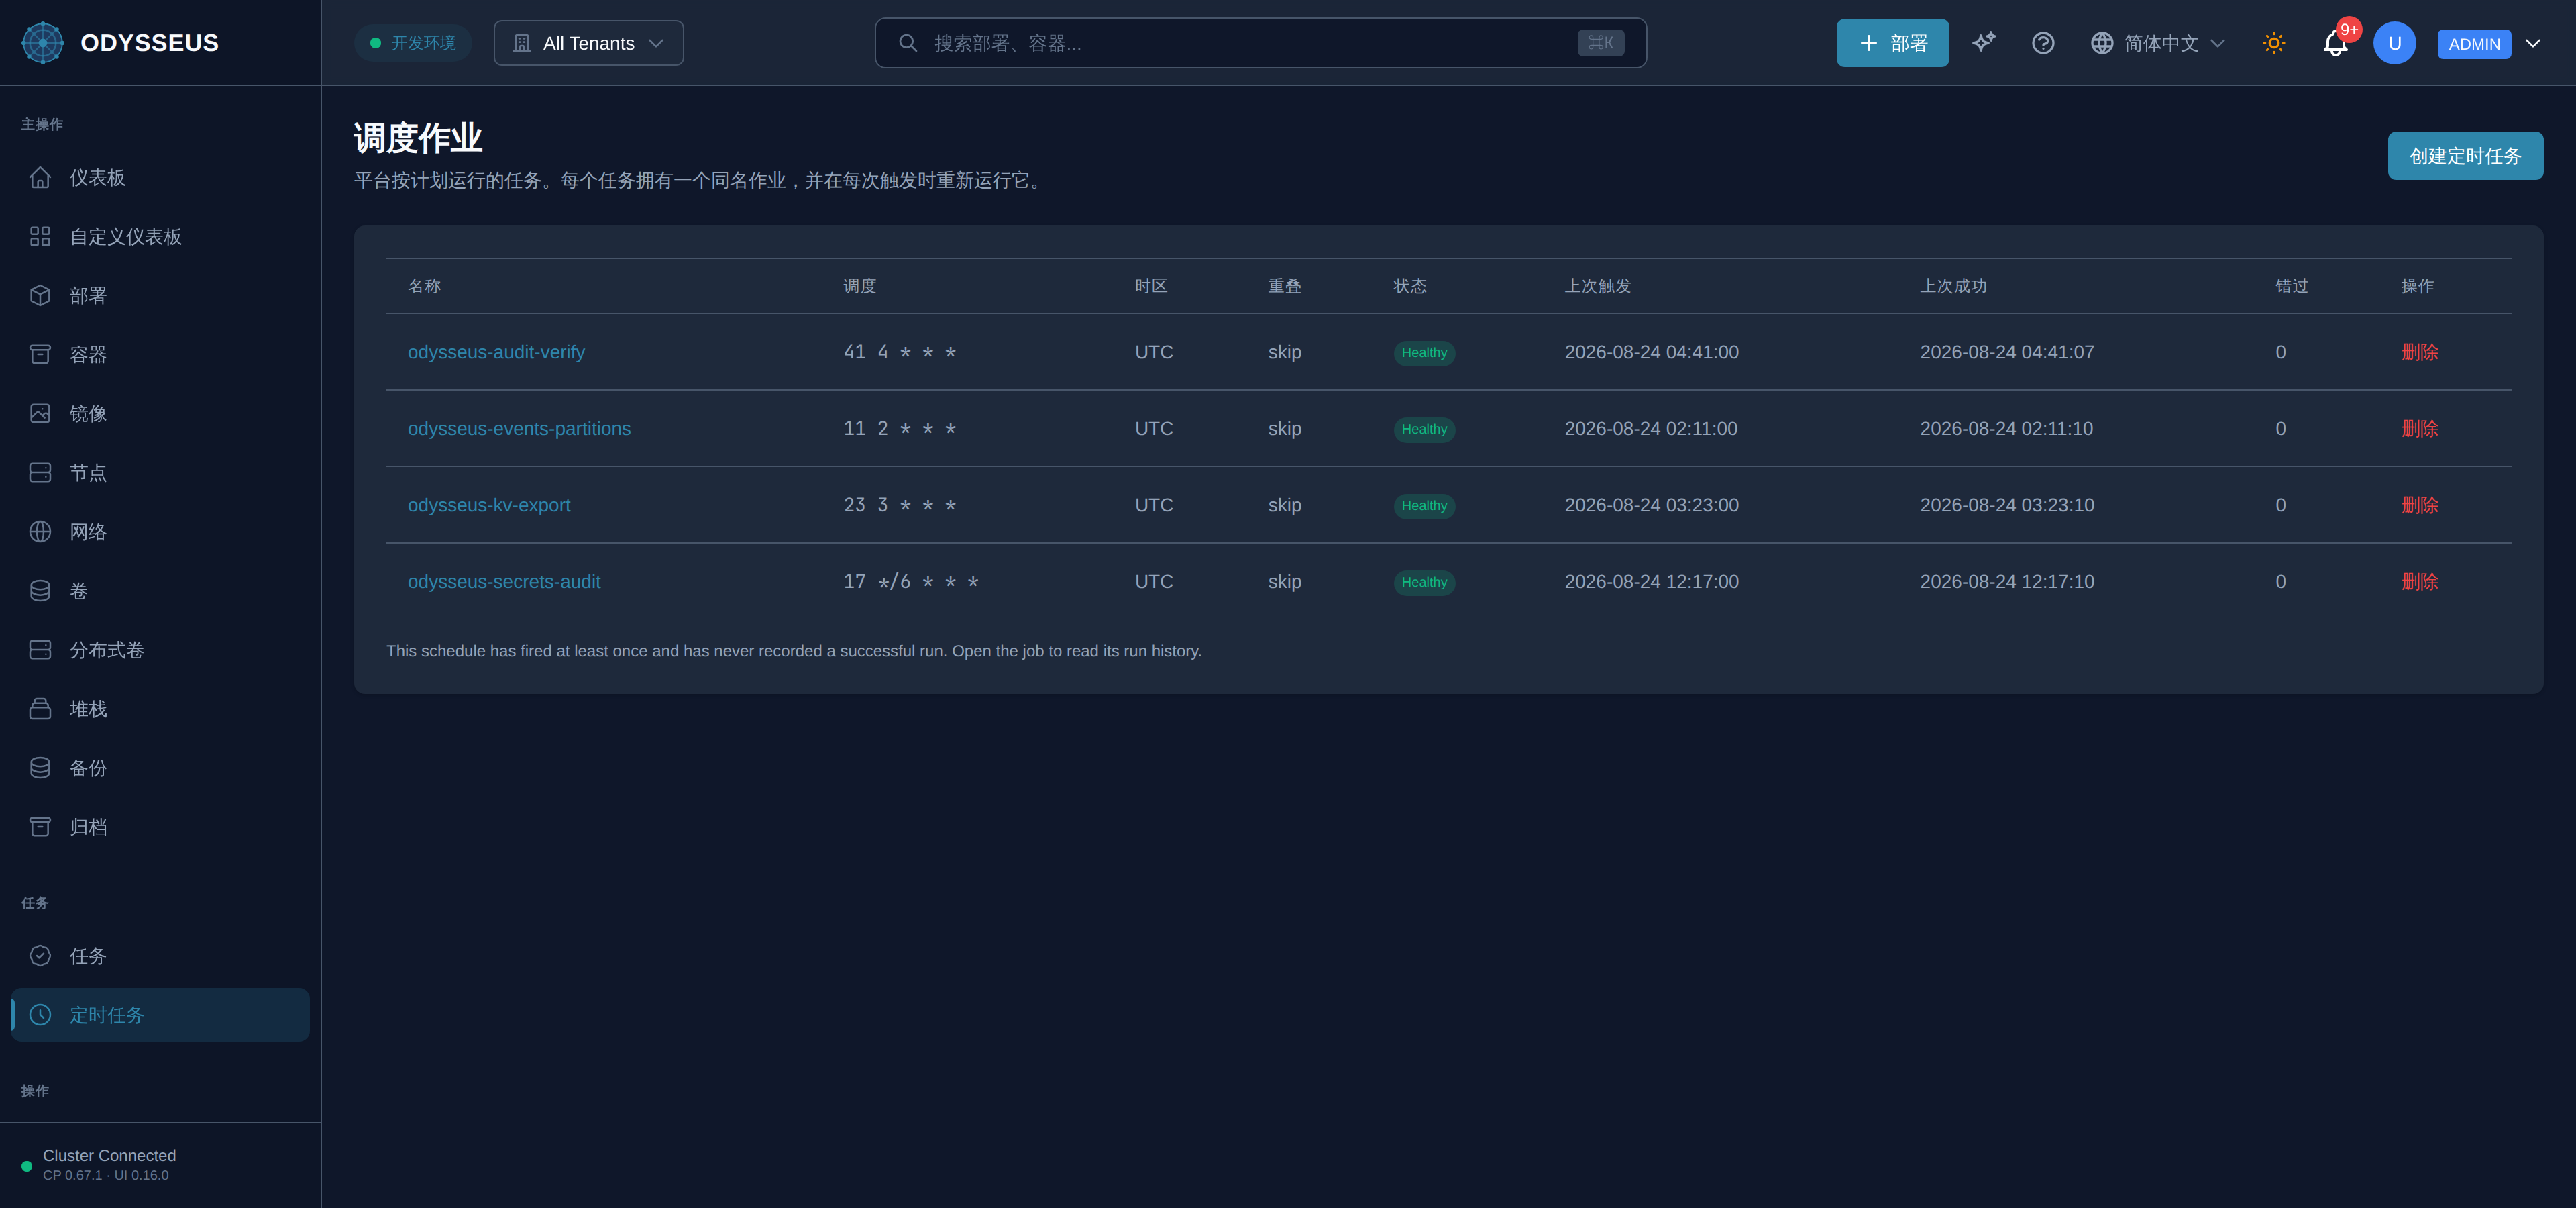Open the 仪表板 dashboard sidebar item

click(x=160, y=178)
